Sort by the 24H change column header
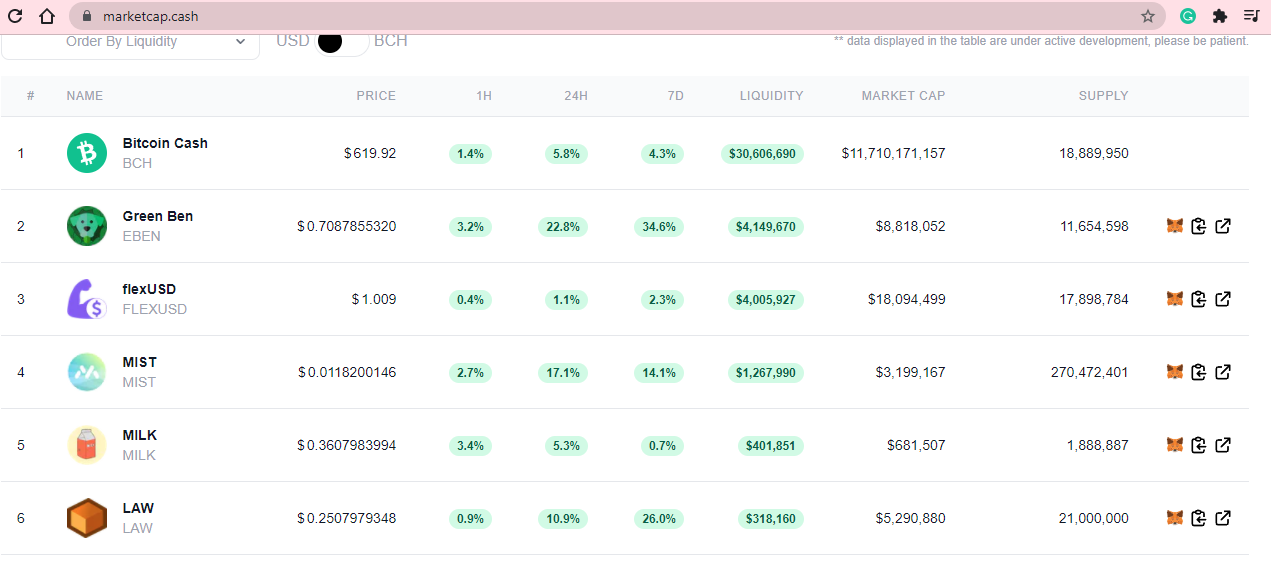Screen dimensions: 1271x563 [576, 96]
